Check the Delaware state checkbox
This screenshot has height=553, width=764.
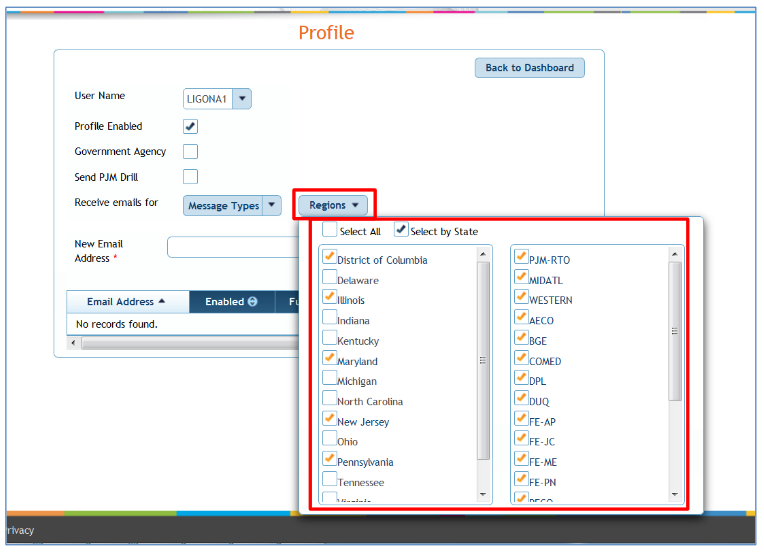[329, 278]
